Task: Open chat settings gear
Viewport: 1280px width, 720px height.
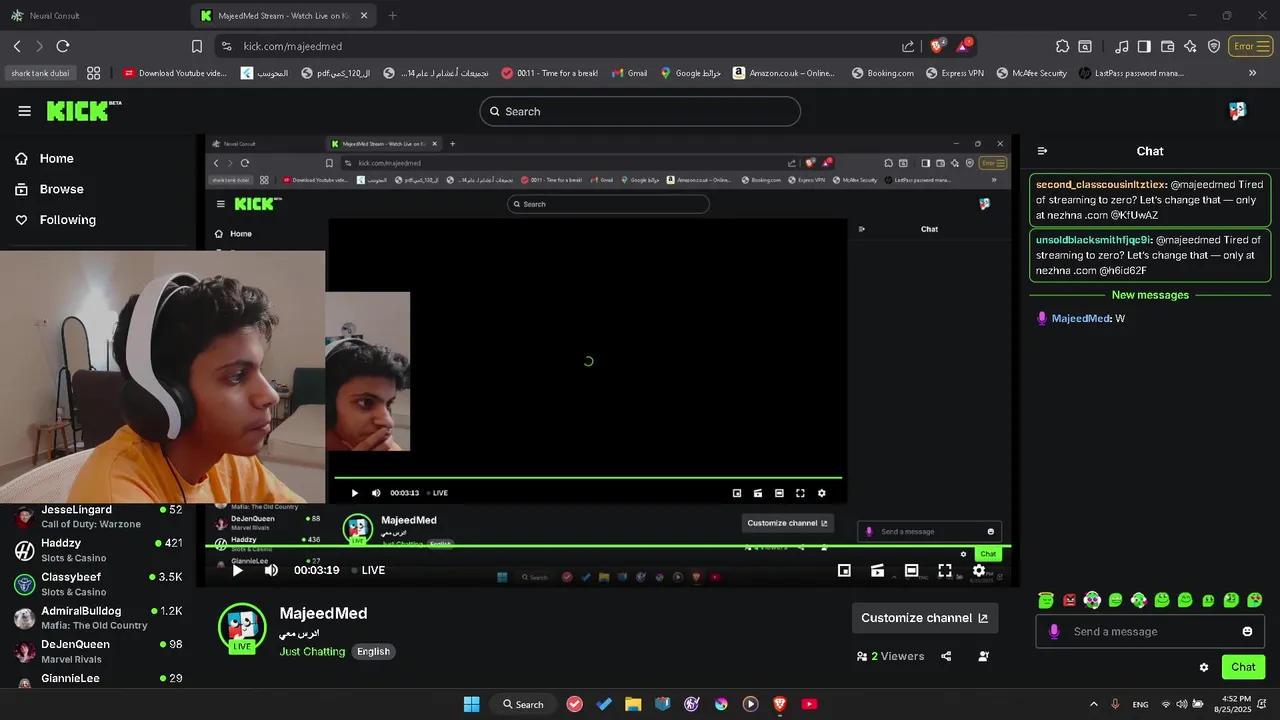Action: 1204,667
